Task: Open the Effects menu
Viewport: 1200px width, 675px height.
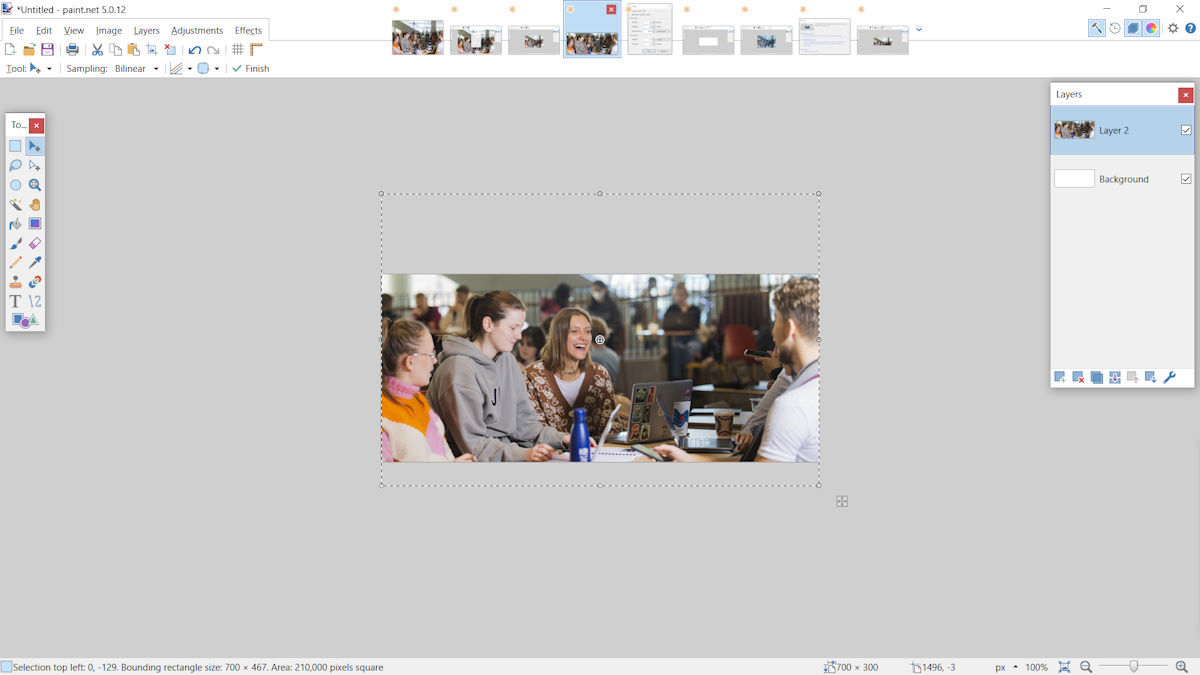Action: (x=248, y=30)
